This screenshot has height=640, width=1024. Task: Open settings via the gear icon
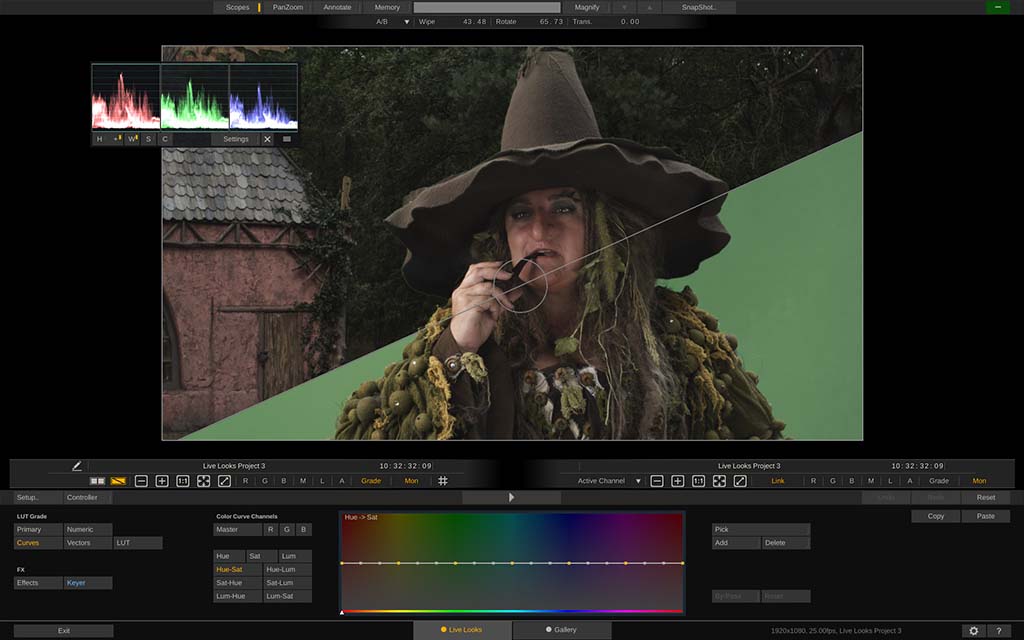[973, 631]
